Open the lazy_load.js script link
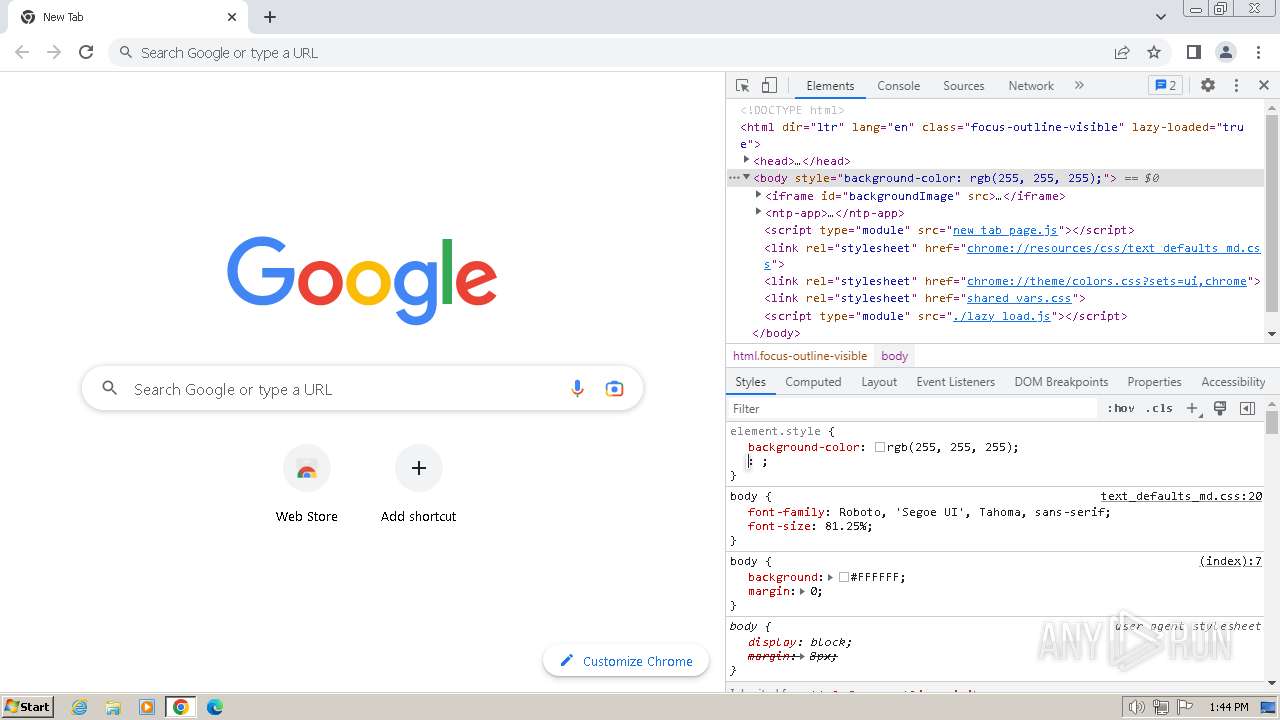This screenshot has height=720, width=1280. [x=1002, y=316]
